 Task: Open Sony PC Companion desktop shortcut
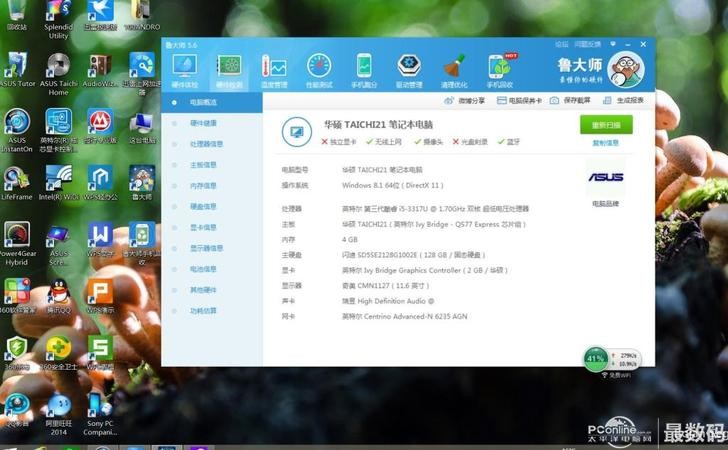[100, 414]
